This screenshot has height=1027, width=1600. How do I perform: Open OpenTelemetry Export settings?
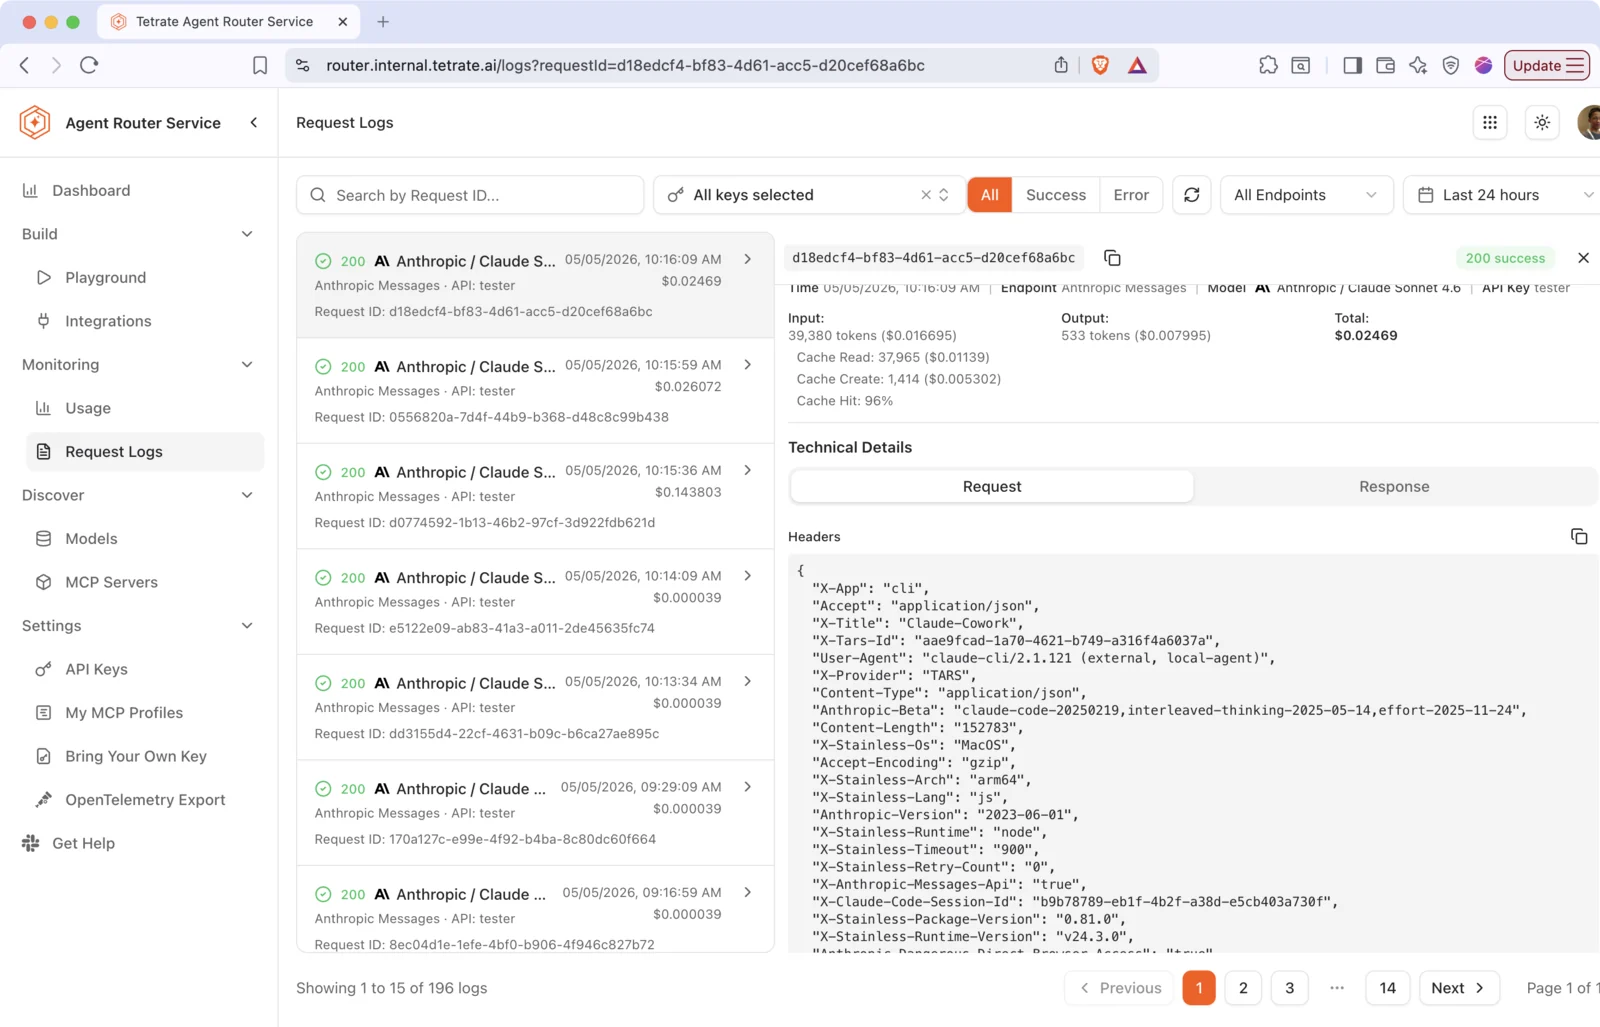coord(145,800)
